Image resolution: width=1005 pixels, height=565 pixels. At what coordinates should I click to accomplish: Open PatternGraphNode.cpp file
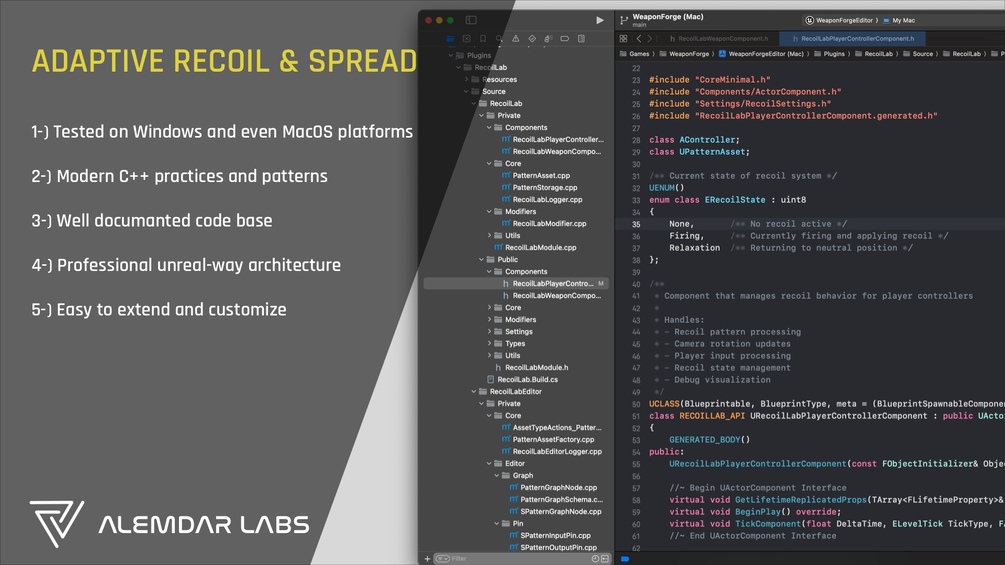coord(558,487)
